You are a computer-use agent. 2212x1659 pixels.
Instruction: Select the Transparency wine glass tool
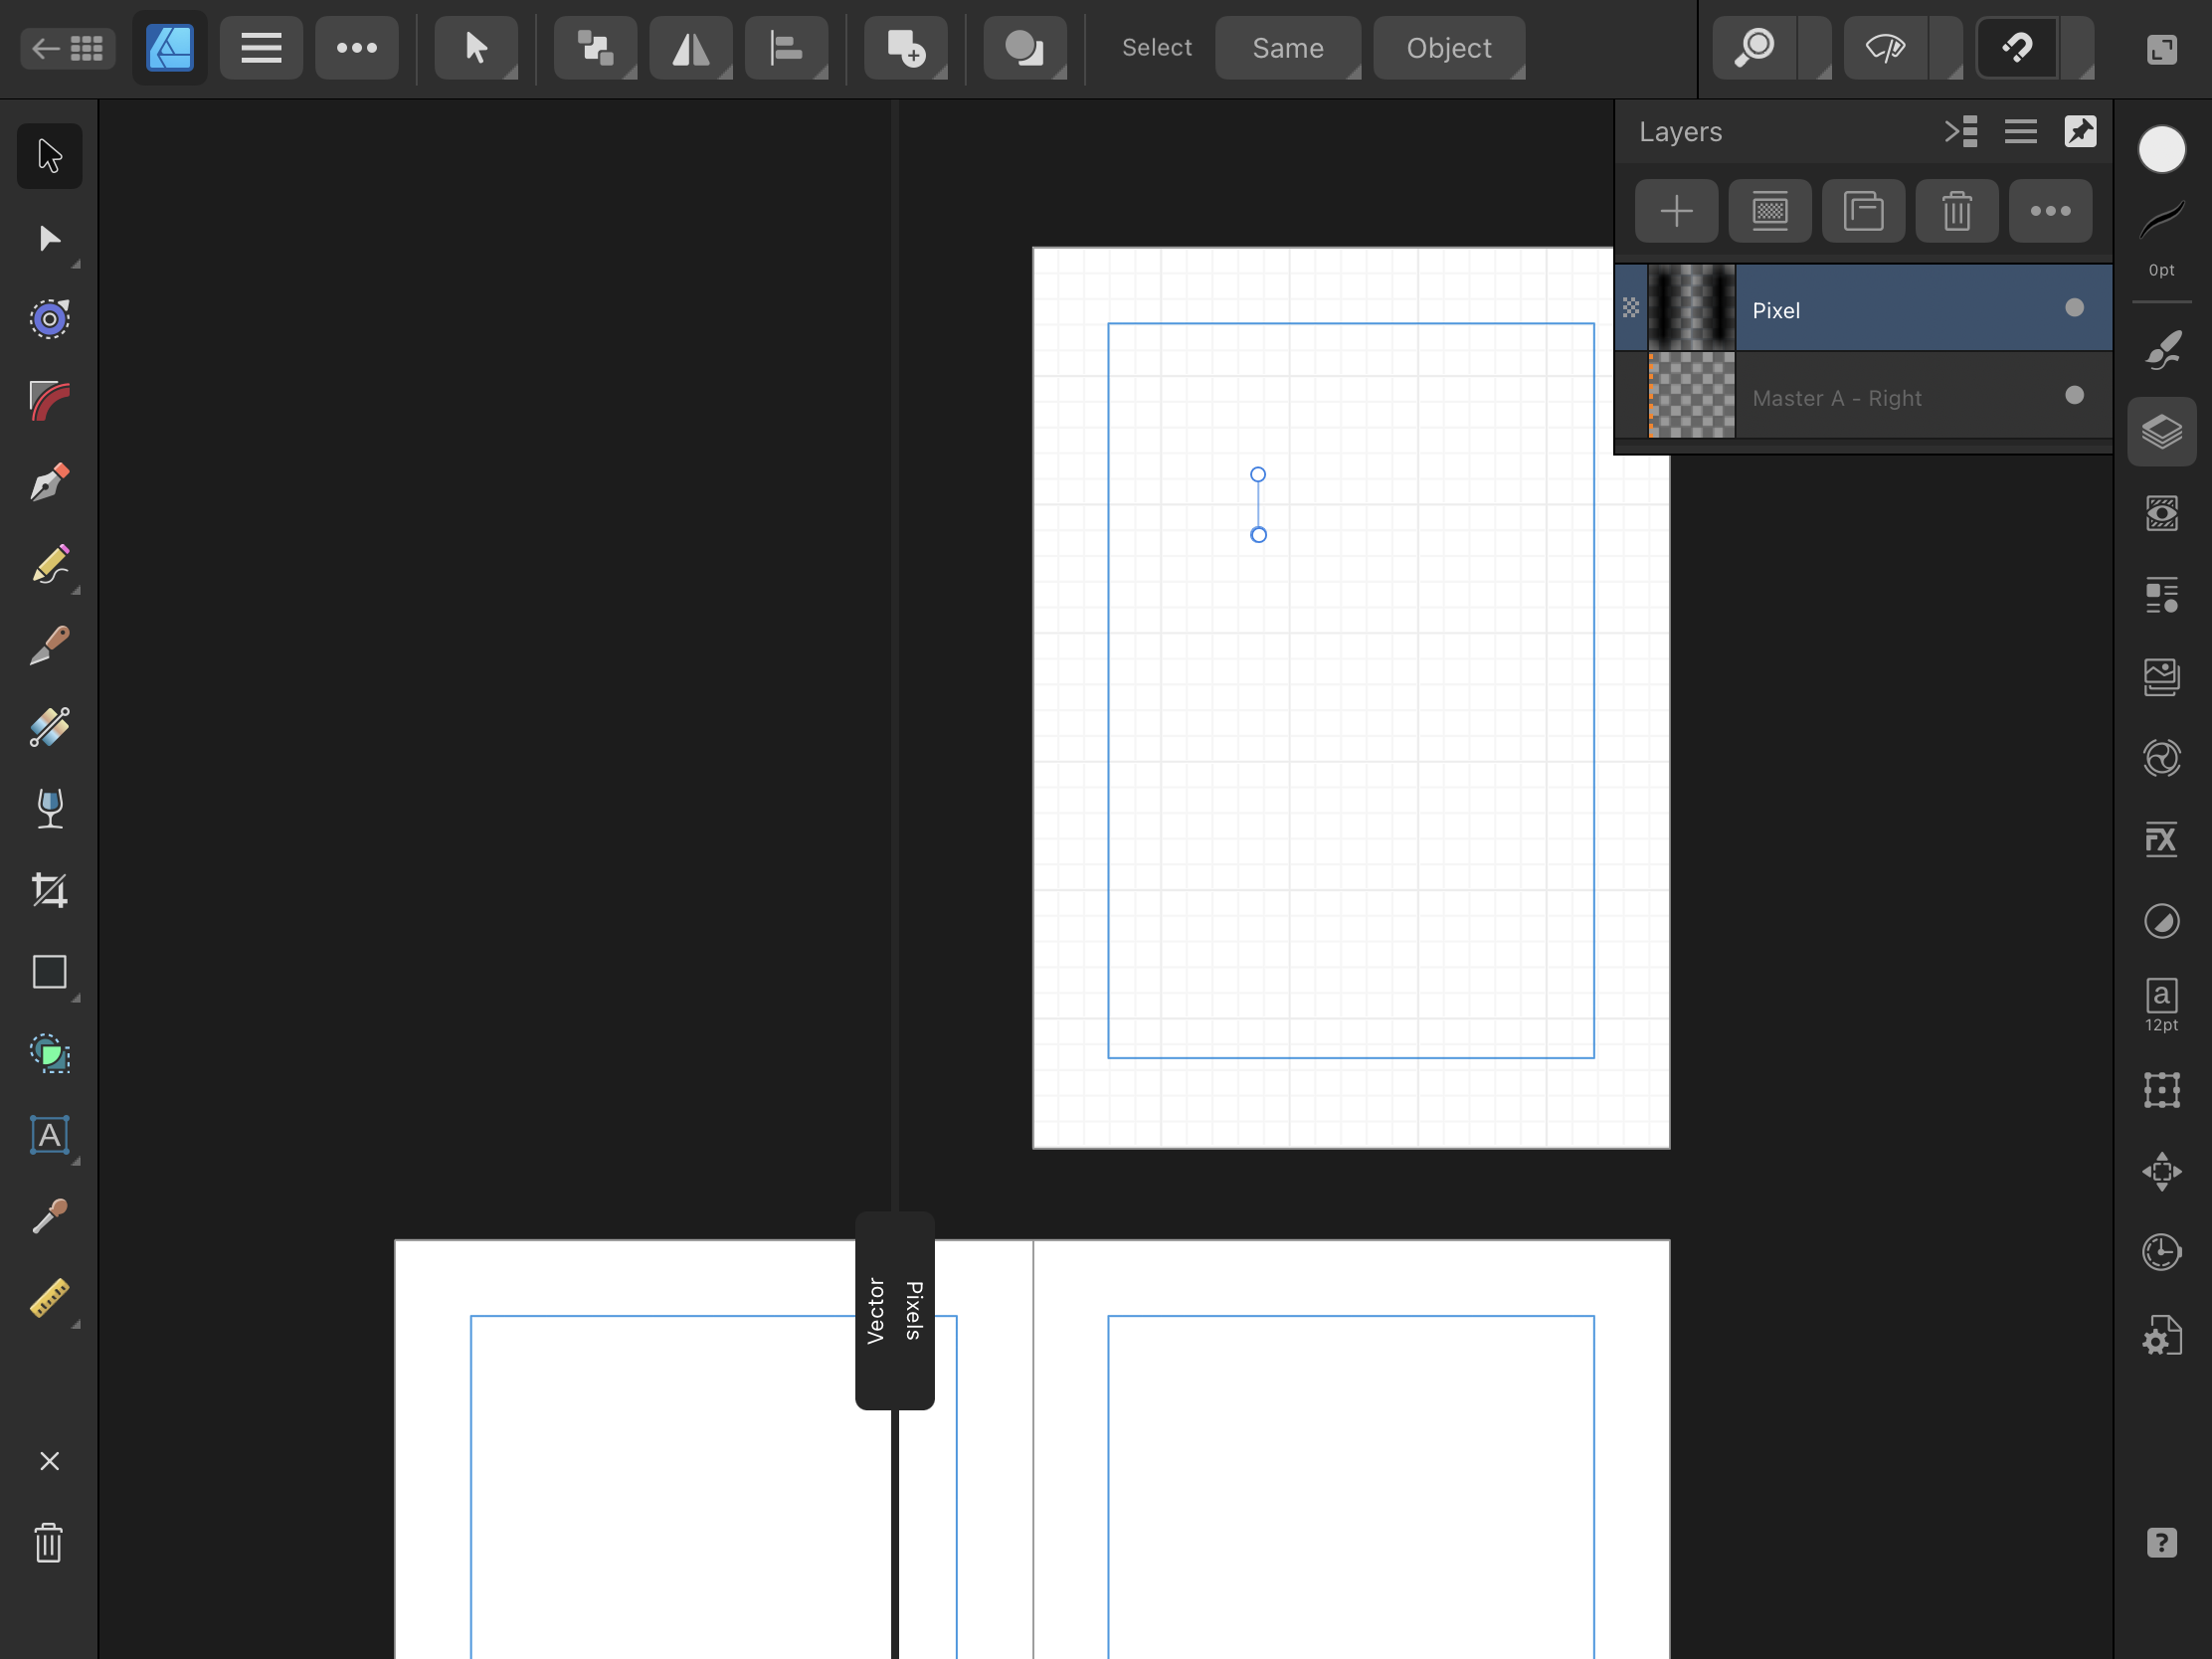coord(49,809)
